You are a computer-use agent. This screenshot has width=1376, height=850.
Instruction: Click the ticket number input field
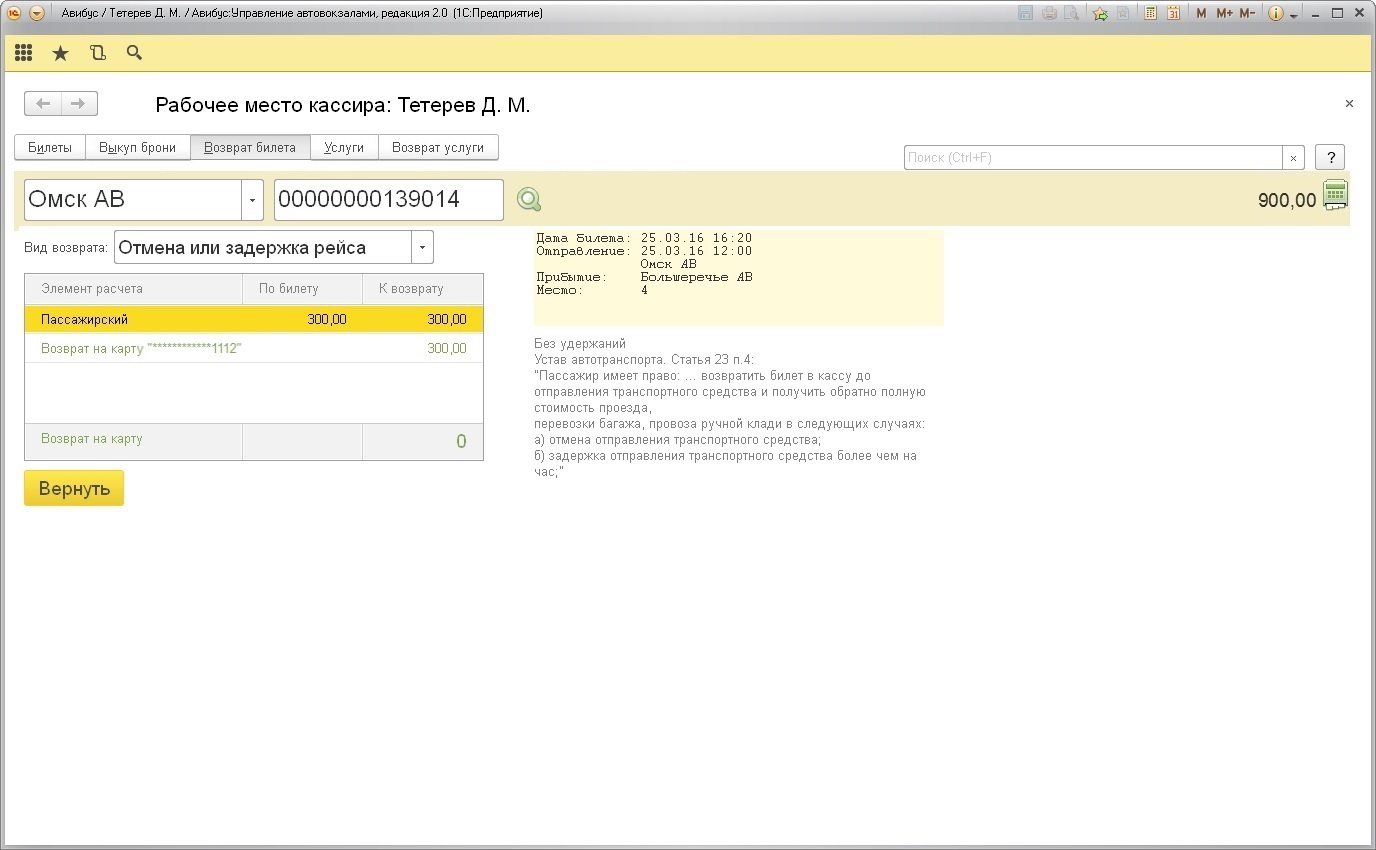tap(388, 200)
